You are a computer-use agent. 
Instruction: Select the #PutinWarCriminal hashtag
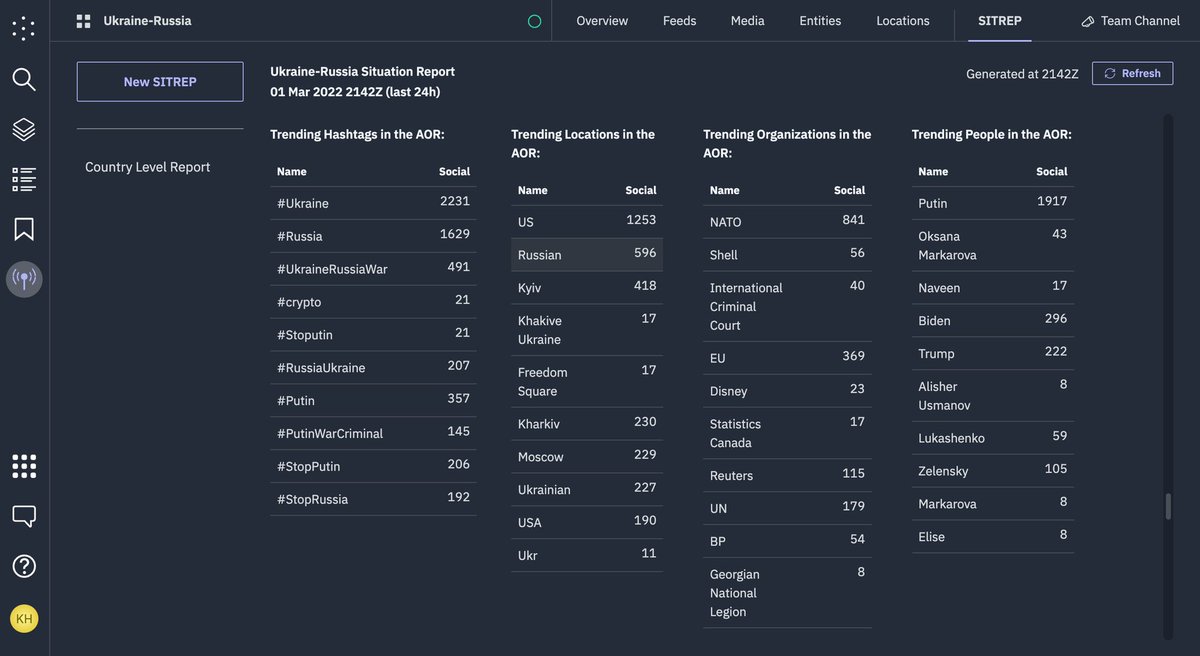click(x=373, y=433)
